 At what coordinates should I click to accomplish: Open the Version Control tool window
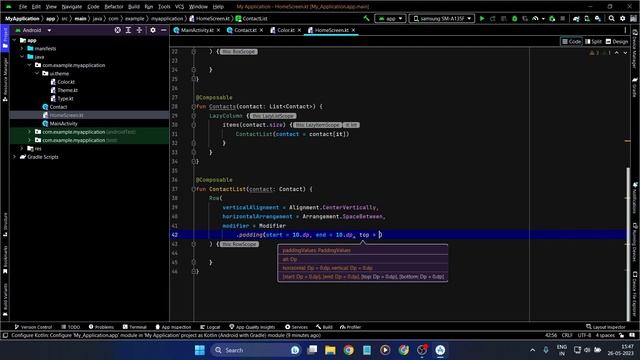[33, 327]
